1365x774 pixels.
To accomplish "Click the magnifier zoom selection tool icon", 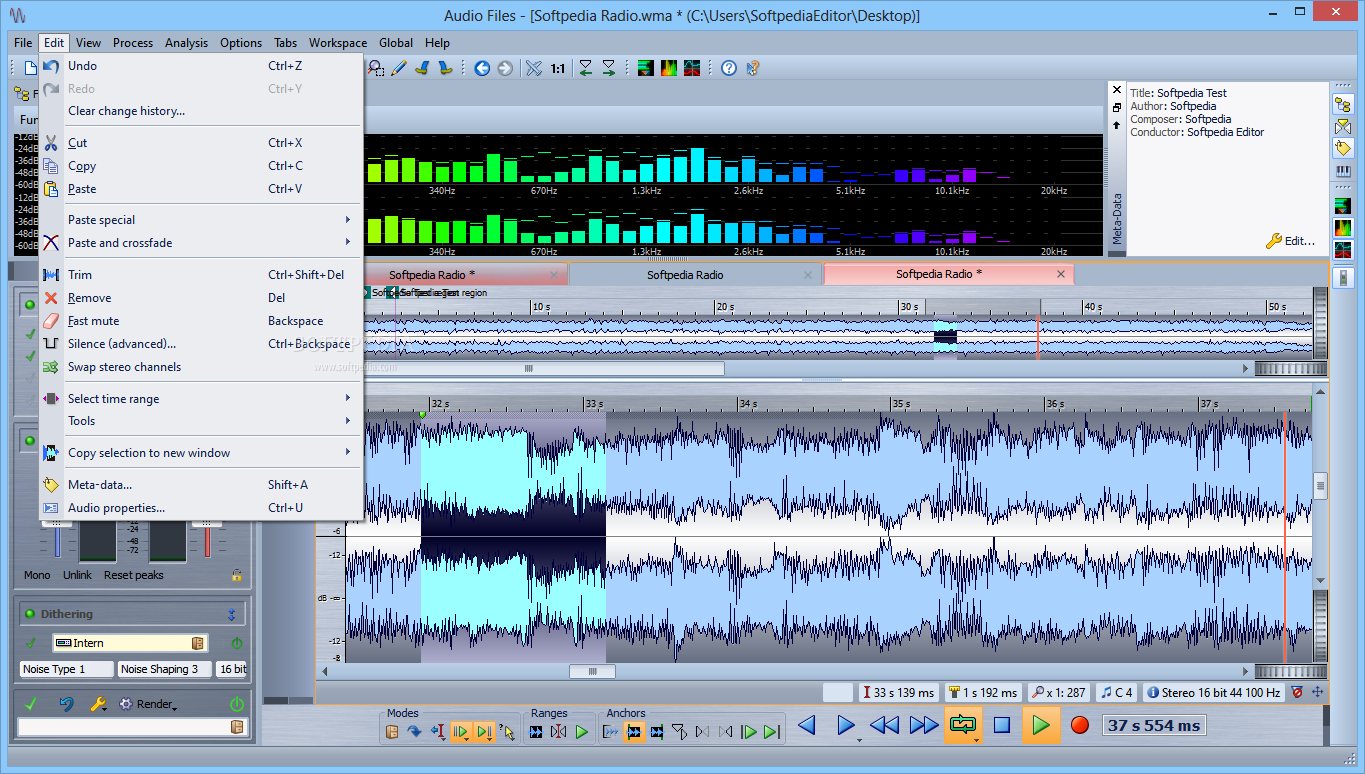I will pyautogui.click(x=375, y=68).
